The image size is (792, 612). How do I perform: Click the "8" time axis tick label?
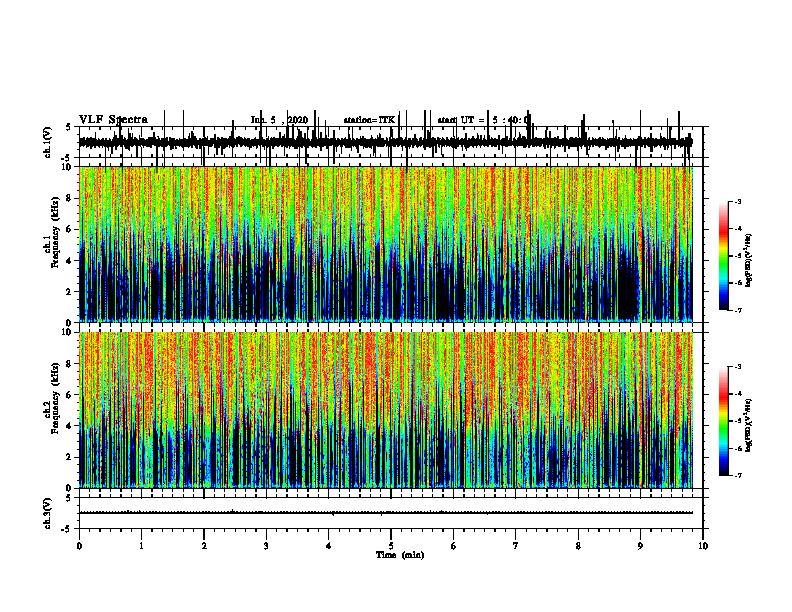[578, 546]
